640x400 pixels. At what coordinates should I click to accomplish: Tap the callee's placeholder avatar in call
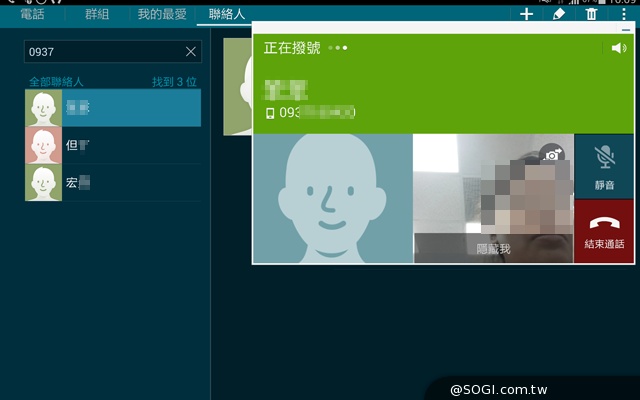coord(333,198)
